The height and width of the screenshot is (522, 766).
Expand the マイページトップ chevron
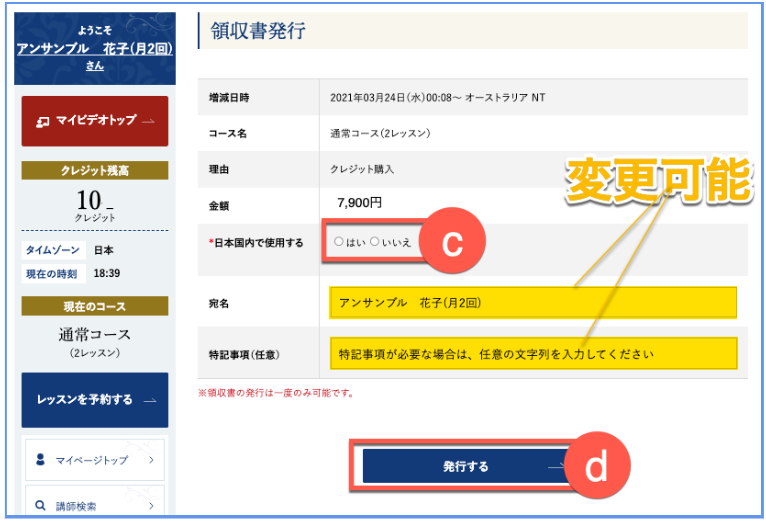coord(150,460)
